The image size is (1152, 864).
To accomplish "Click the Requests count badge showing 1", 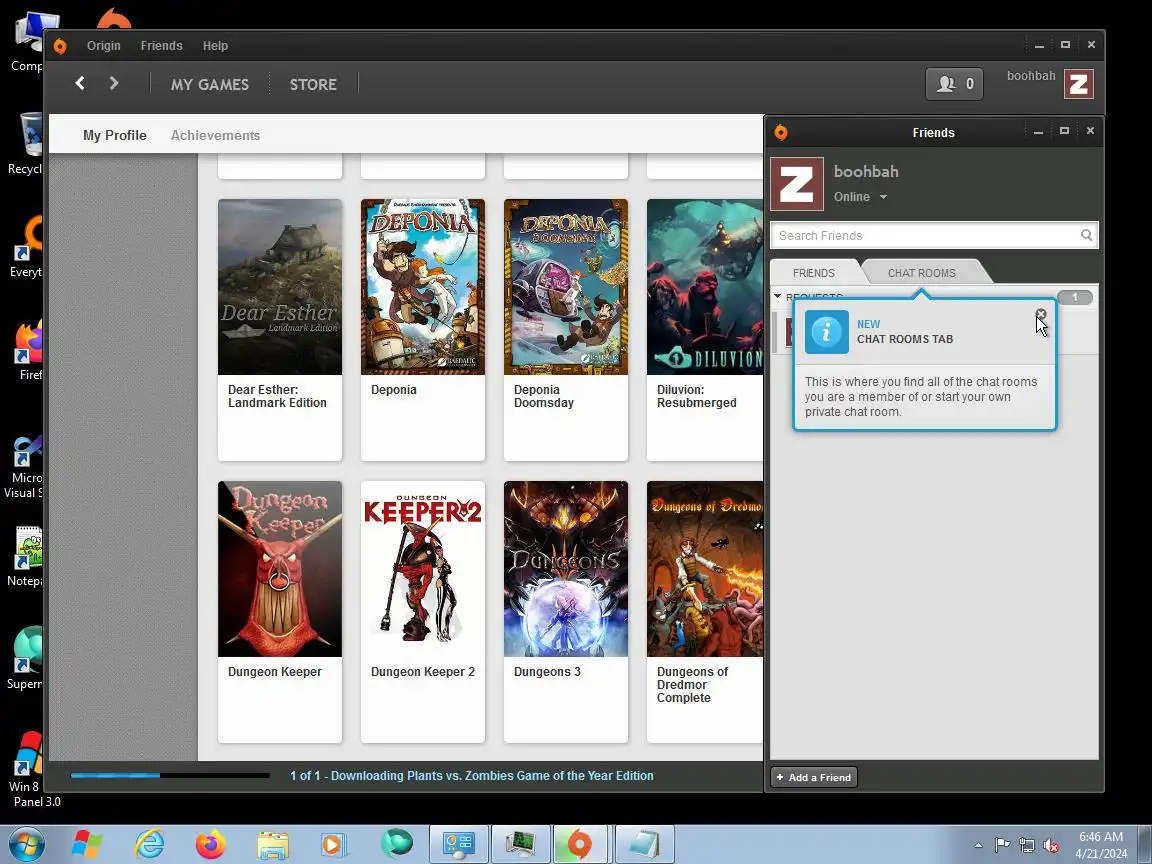I will [1075, 297].
